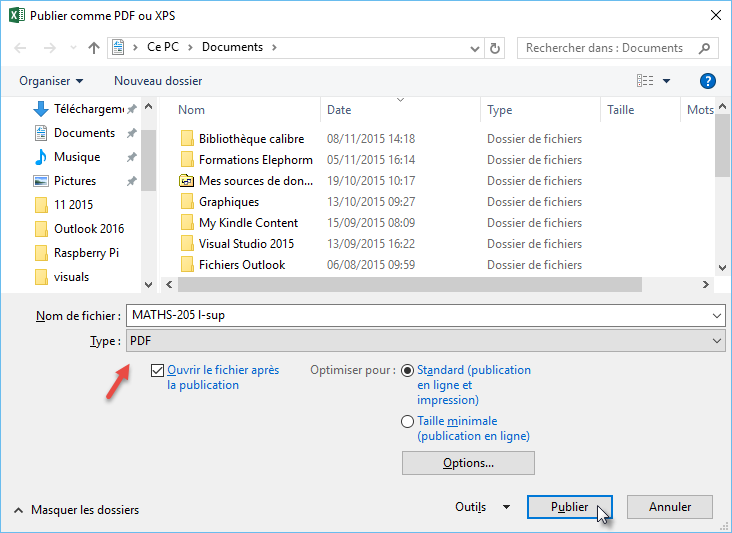Open the Organiser dropdown menu
The image size is (732, 533).
[51, 81]
